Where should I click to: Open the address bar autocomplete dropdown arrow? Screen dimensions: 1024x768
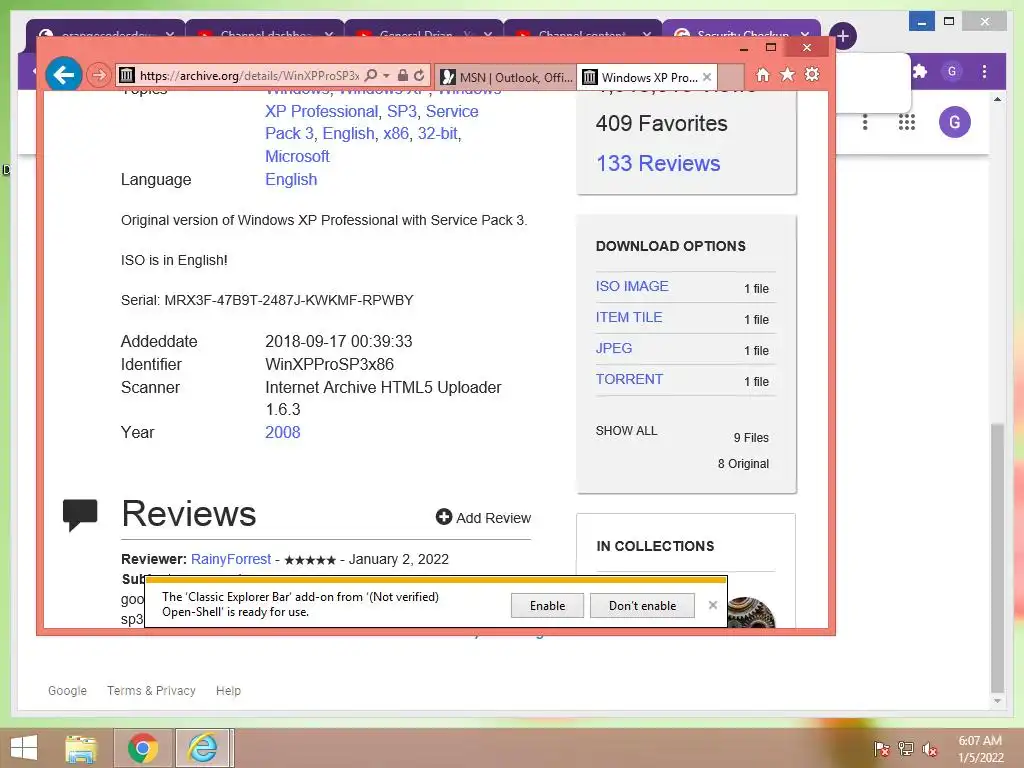386,76
